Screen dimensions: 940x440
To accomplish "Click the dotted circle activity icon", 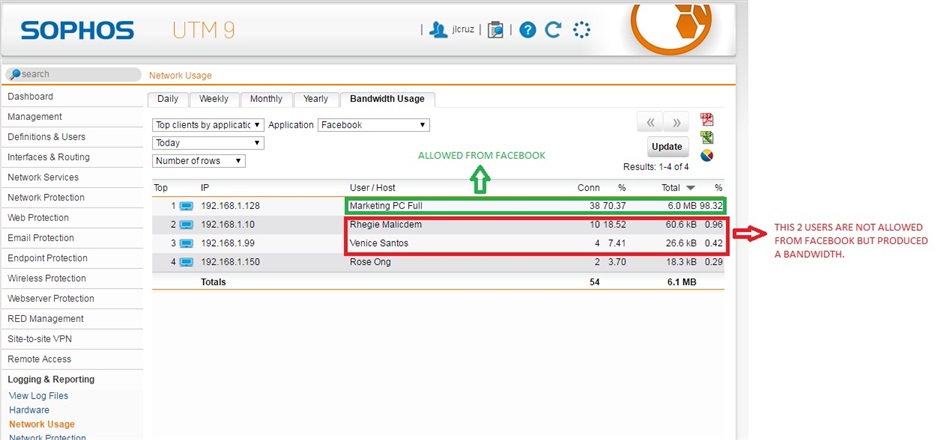I will pos(581,29).
